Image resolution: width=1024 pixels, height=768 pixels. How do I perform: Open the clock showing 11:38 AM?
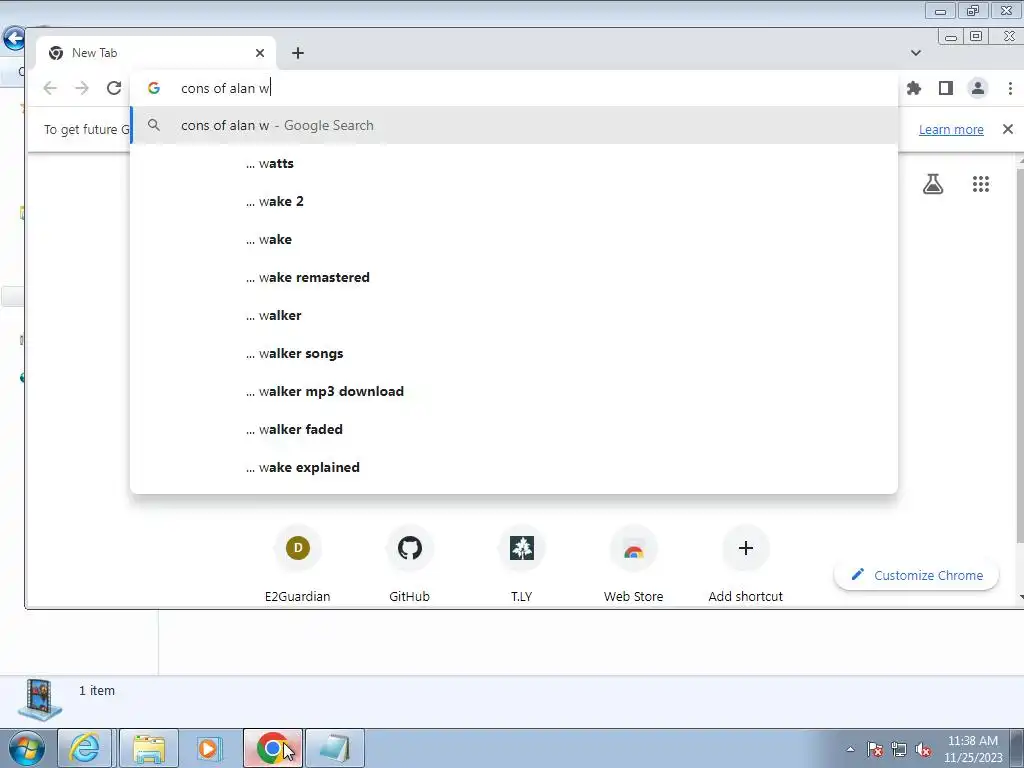[x=972, y=749]
